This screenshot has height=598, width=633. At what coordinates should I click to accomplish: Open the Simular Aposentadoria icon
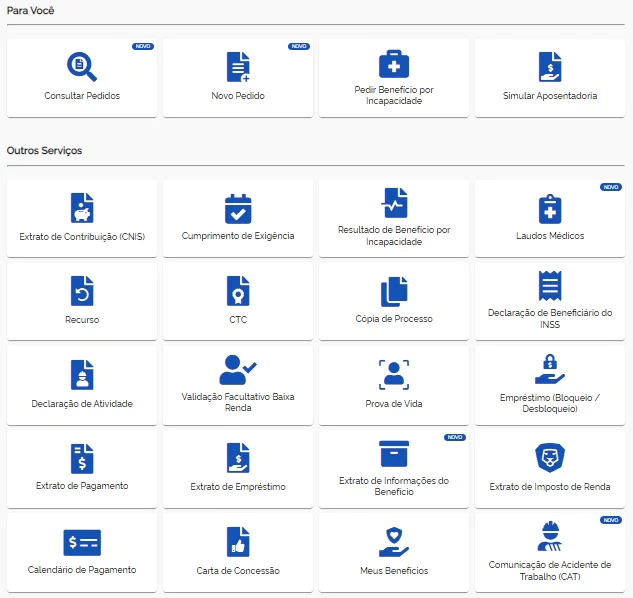pyautogui.click(x=550, y=66)
